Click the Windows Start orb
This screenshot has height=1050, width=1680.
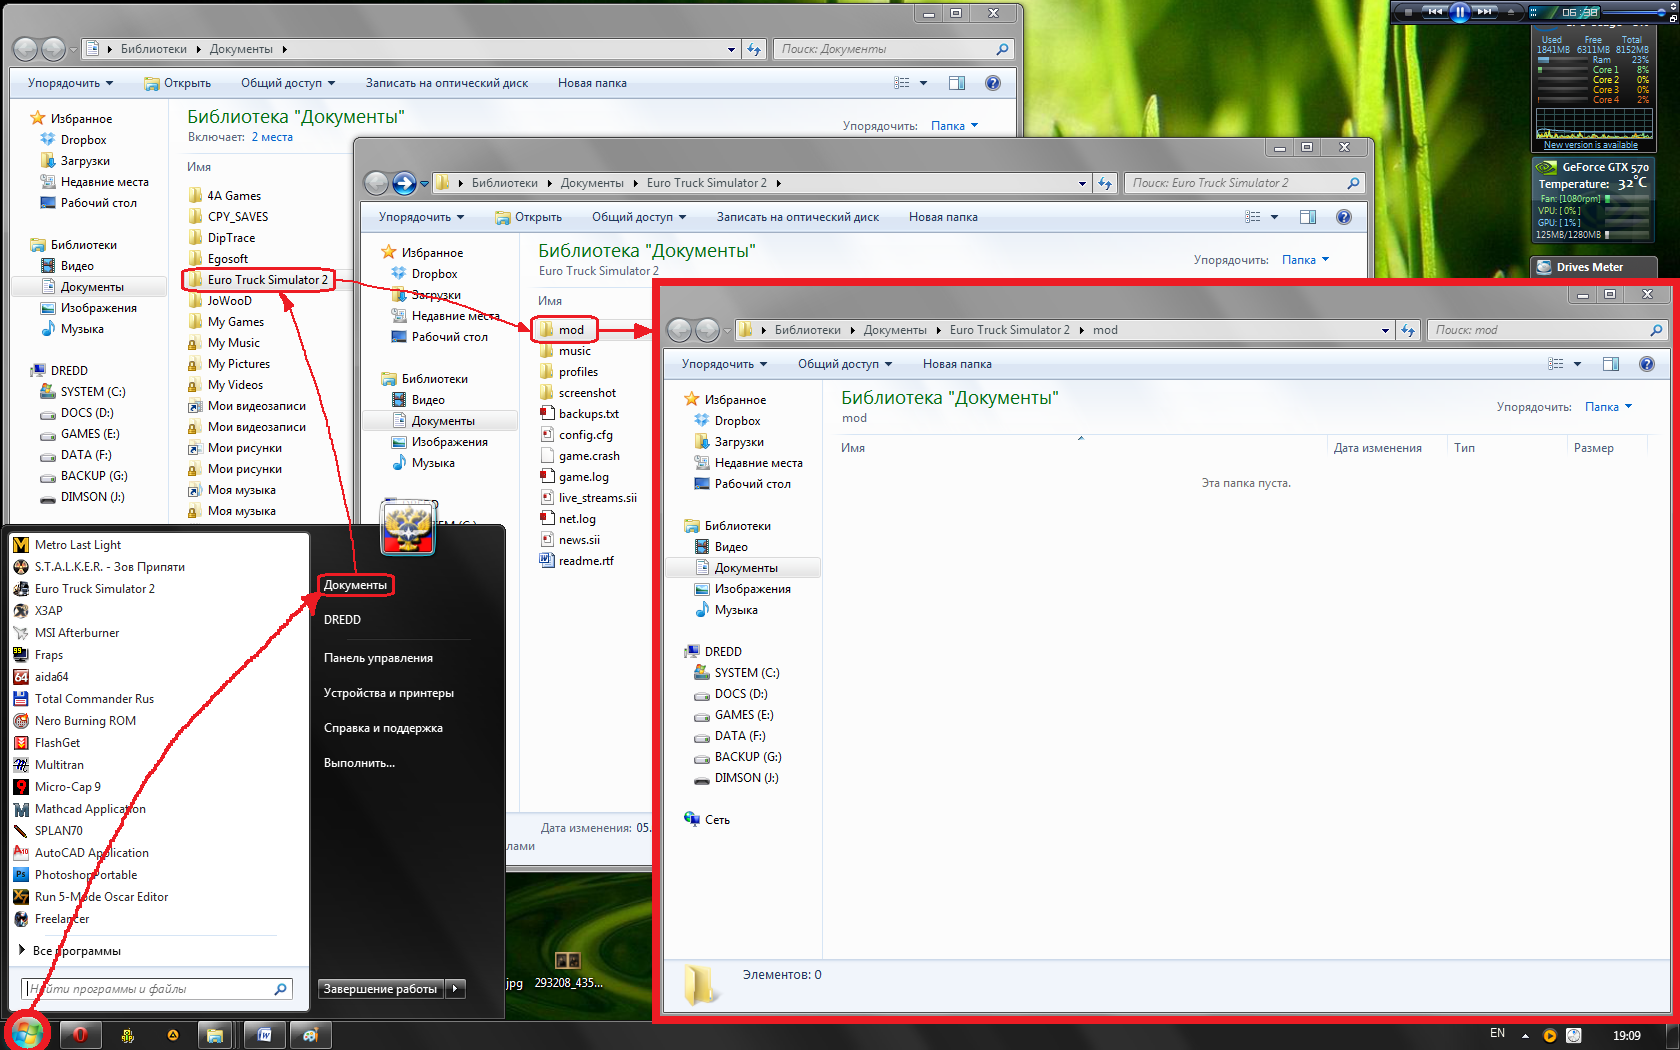click(27, 1033)
